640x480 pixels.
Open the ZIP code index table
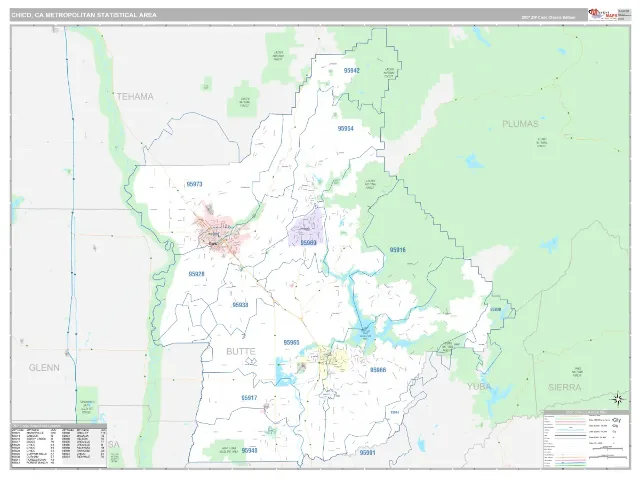click(59, 445)
